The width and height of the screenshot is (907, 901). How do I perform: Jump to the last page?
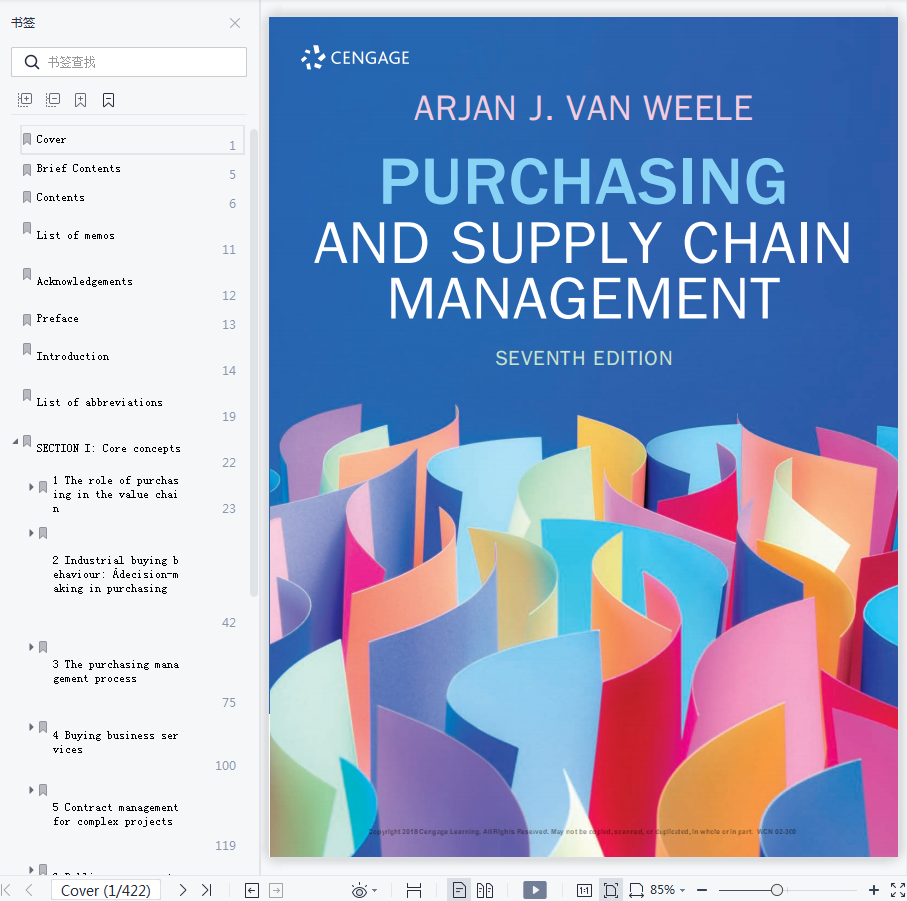(x=207, y=890)
